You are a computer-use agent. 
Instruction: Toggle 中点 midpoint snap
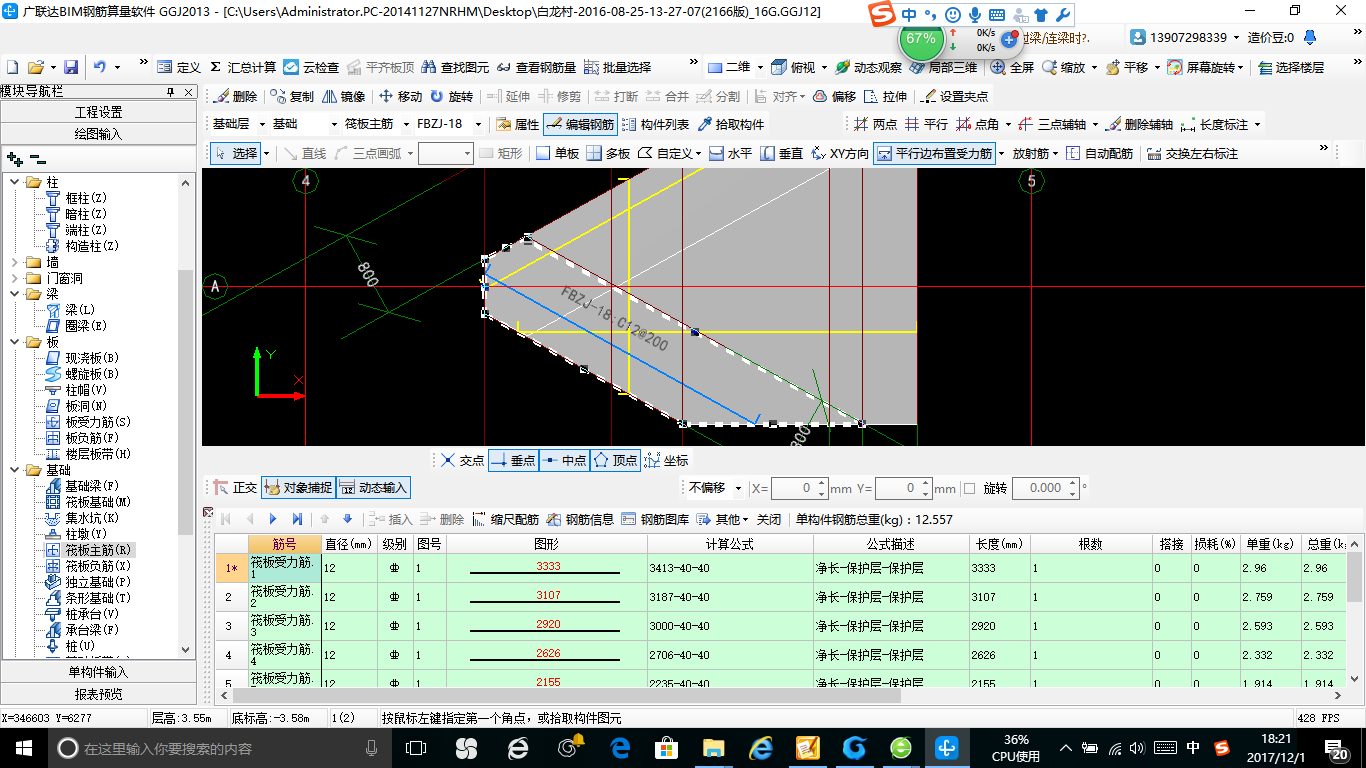(564, 460)
